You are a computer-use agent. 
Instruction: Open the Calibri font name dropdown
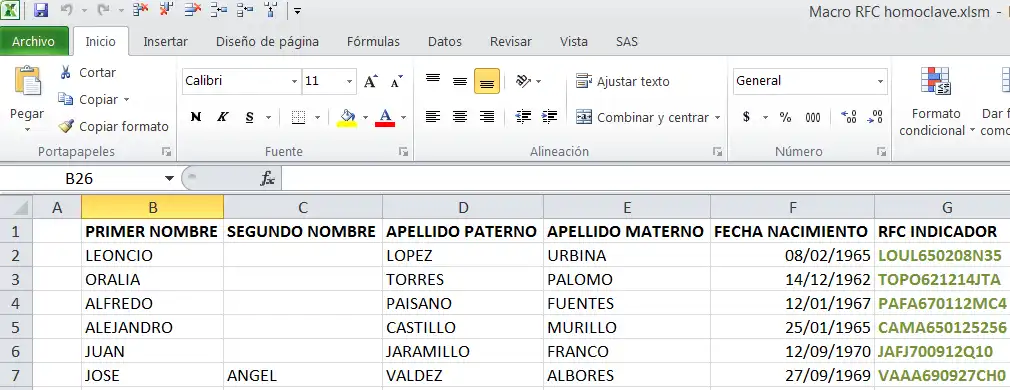coord(294,82)
